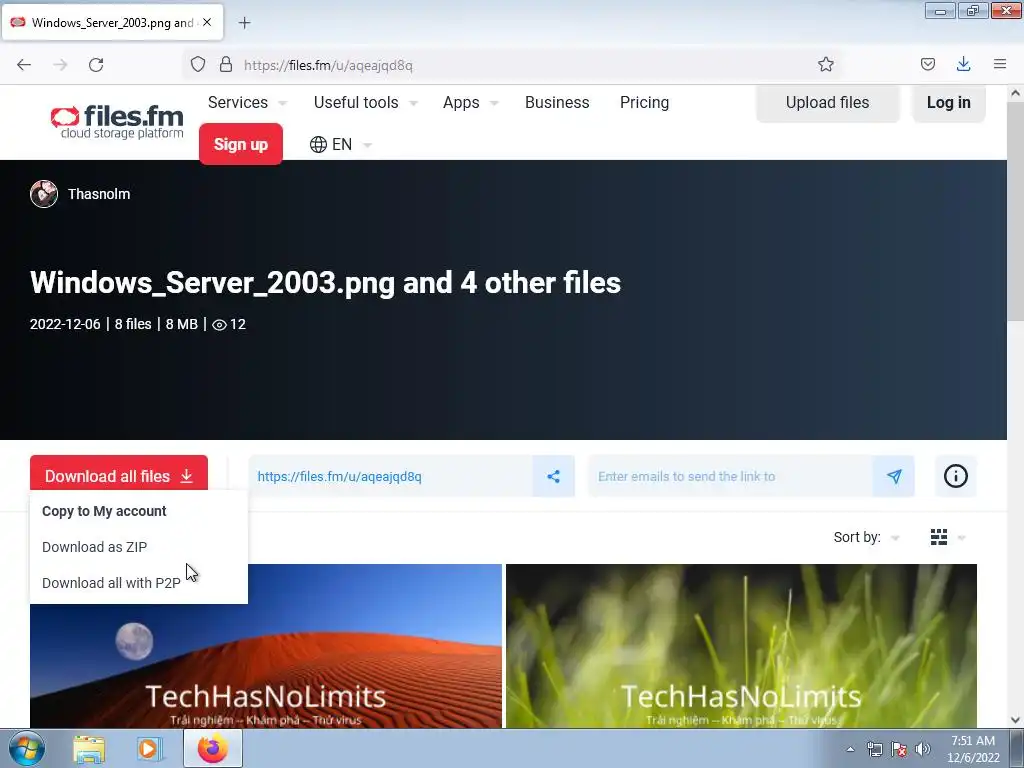Switch layout using the grid view icon
This screenshot has width=1024, height=768.
[939, 537]
